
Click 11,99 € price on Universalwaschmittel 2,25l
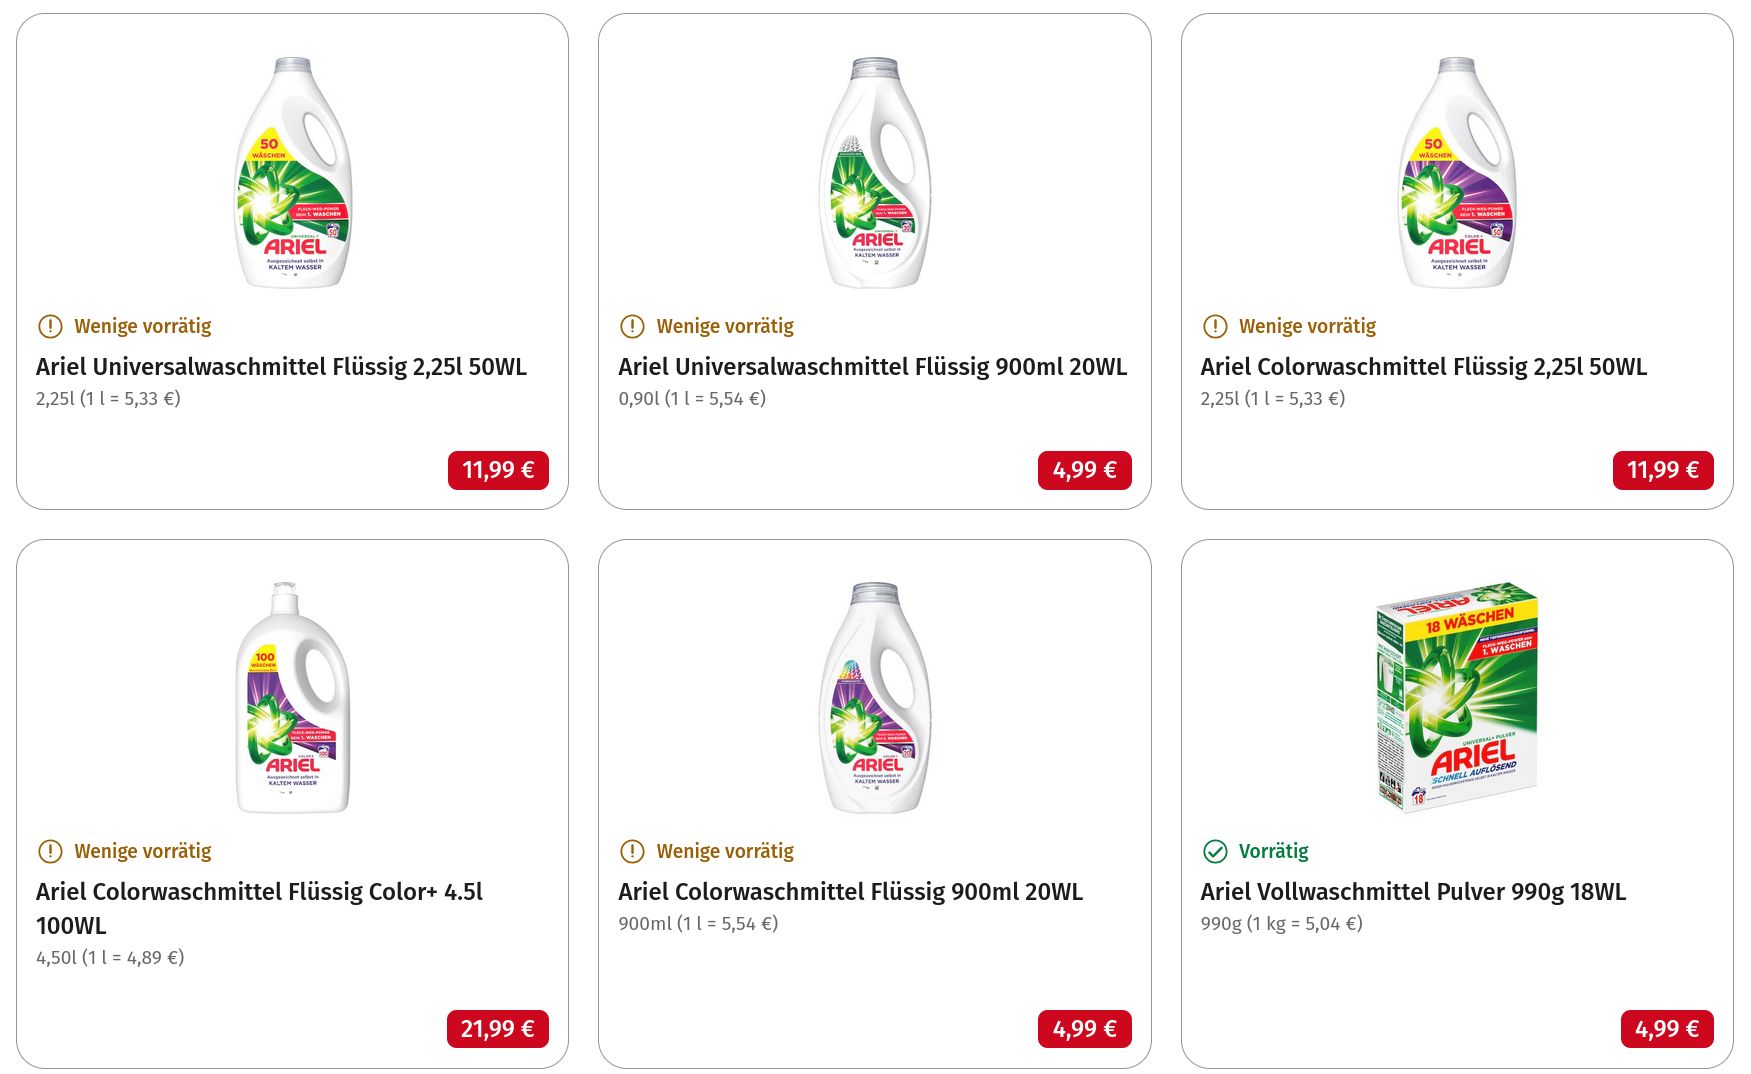498,470
